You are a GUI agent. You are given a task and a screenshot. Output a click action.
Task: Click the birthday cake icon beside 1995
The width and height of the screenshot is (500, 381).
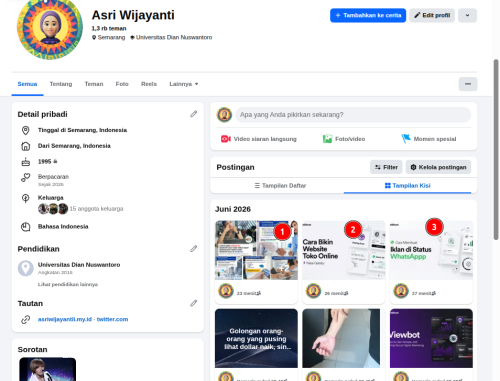click(26, 162)
